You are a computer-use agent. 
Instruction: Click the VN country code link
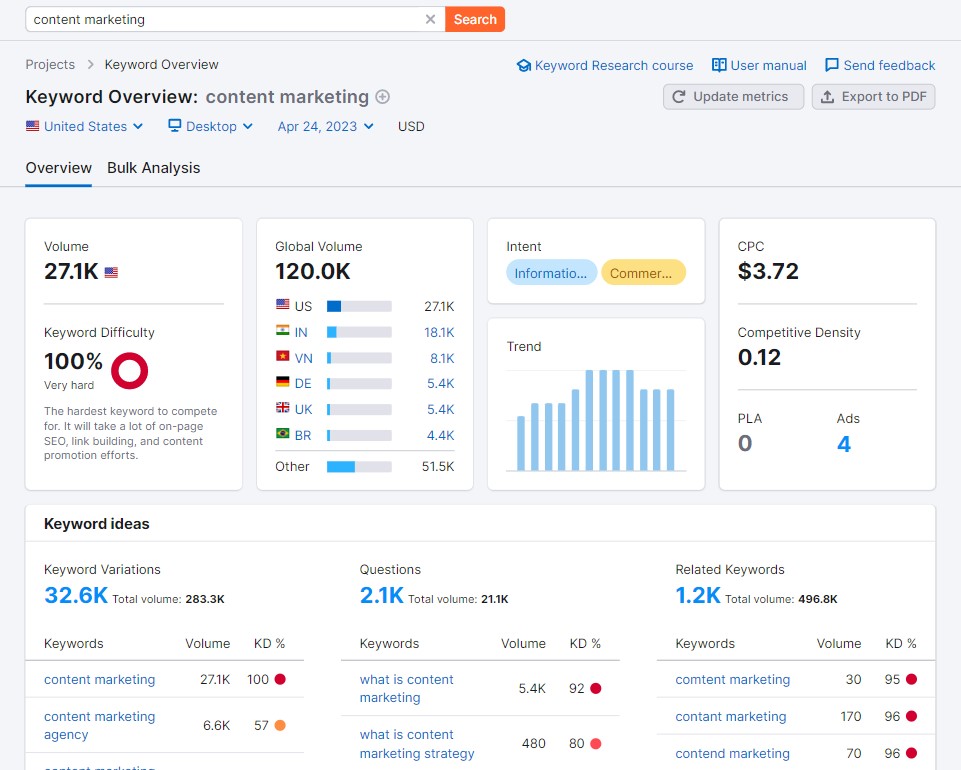303,358
